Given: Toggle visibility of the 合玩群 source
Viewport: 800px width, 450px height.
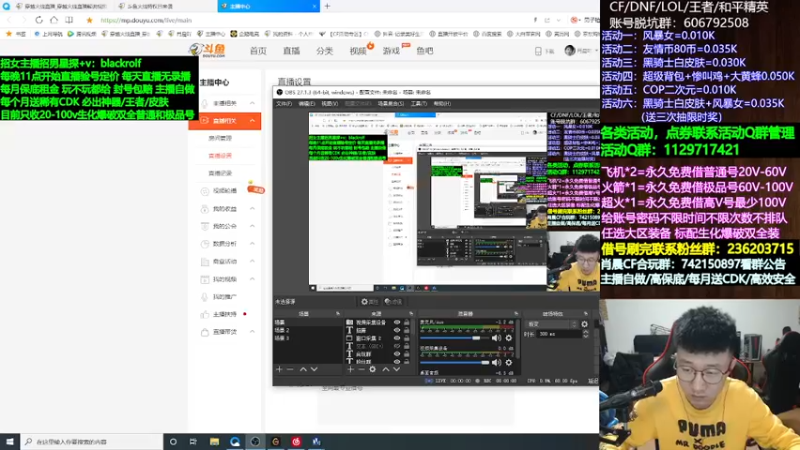Looking at the screenshot, I should (397, 354).
